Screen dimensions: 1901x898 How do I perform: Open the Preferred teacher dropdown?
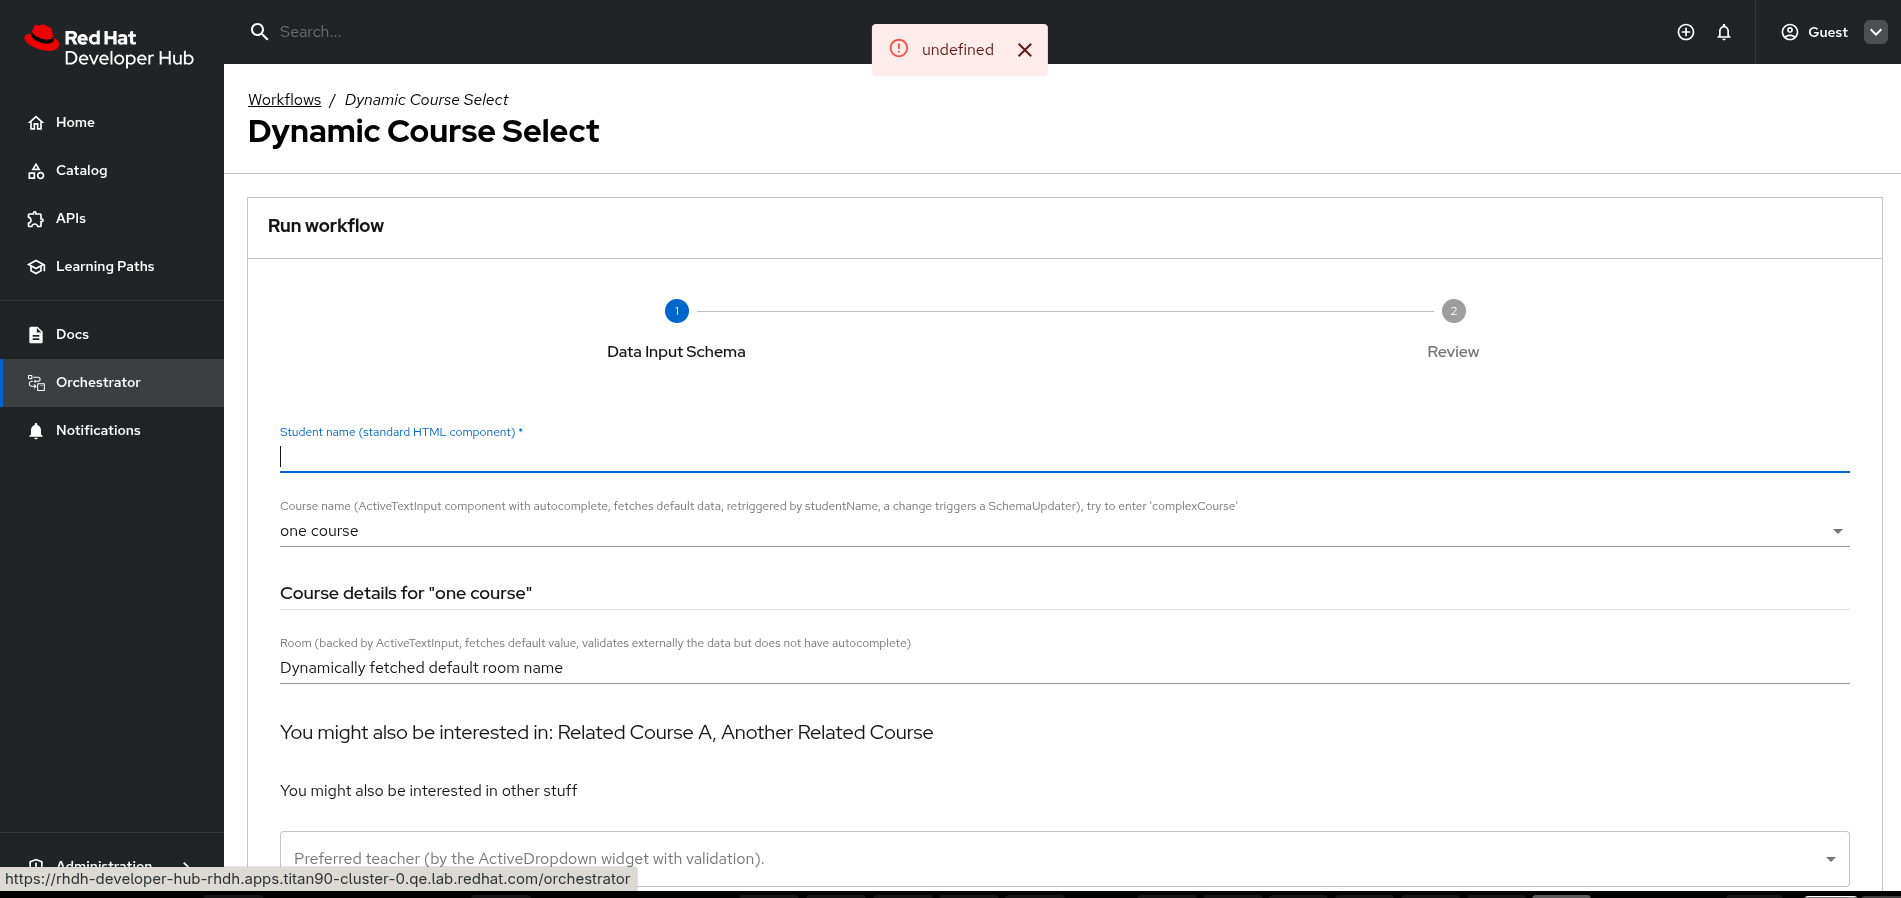pos(1830,859)
